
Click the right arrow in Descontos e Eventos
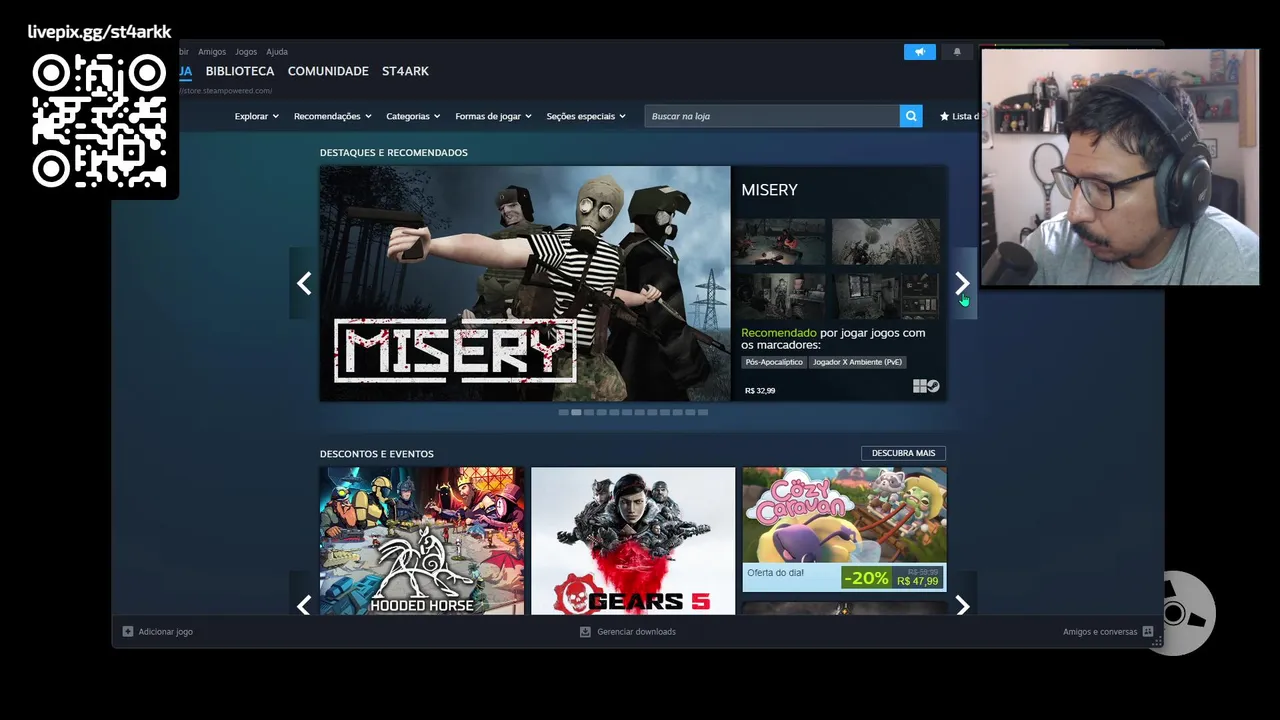pyautogui.click(x=962, y=605)
